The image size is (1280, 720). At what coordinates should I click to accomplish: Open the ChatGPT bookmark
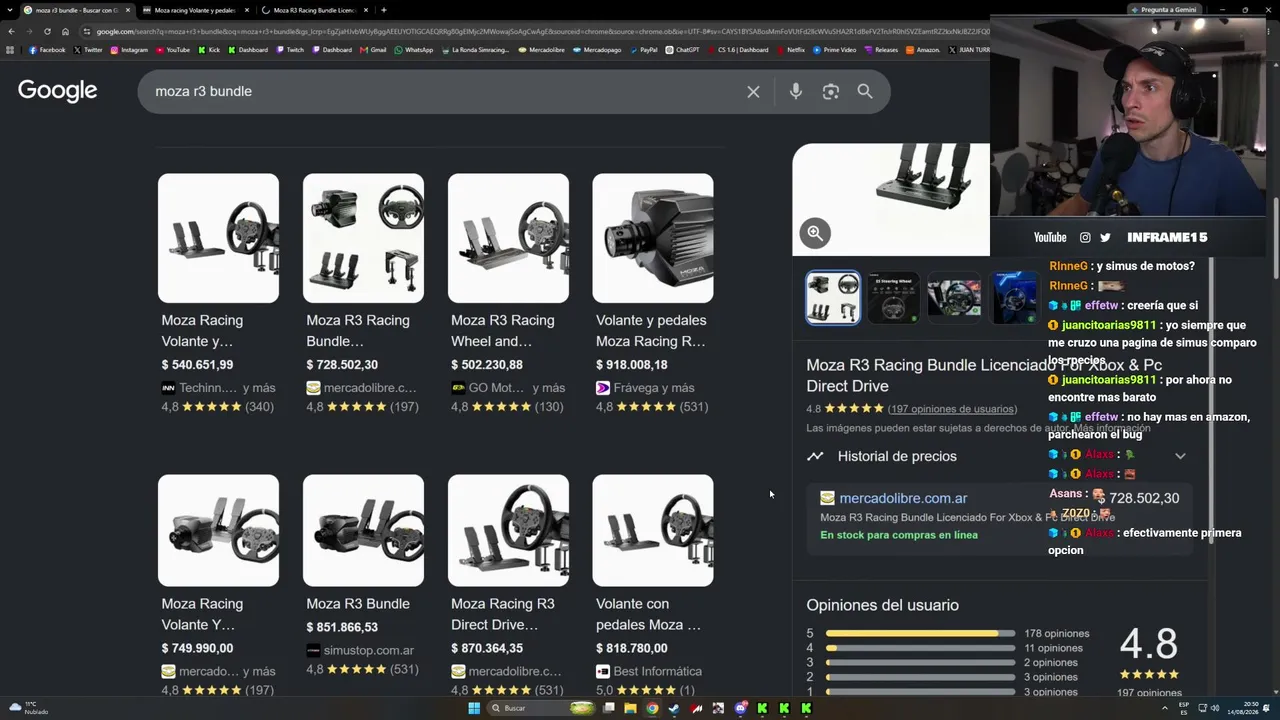click(682, 50)
